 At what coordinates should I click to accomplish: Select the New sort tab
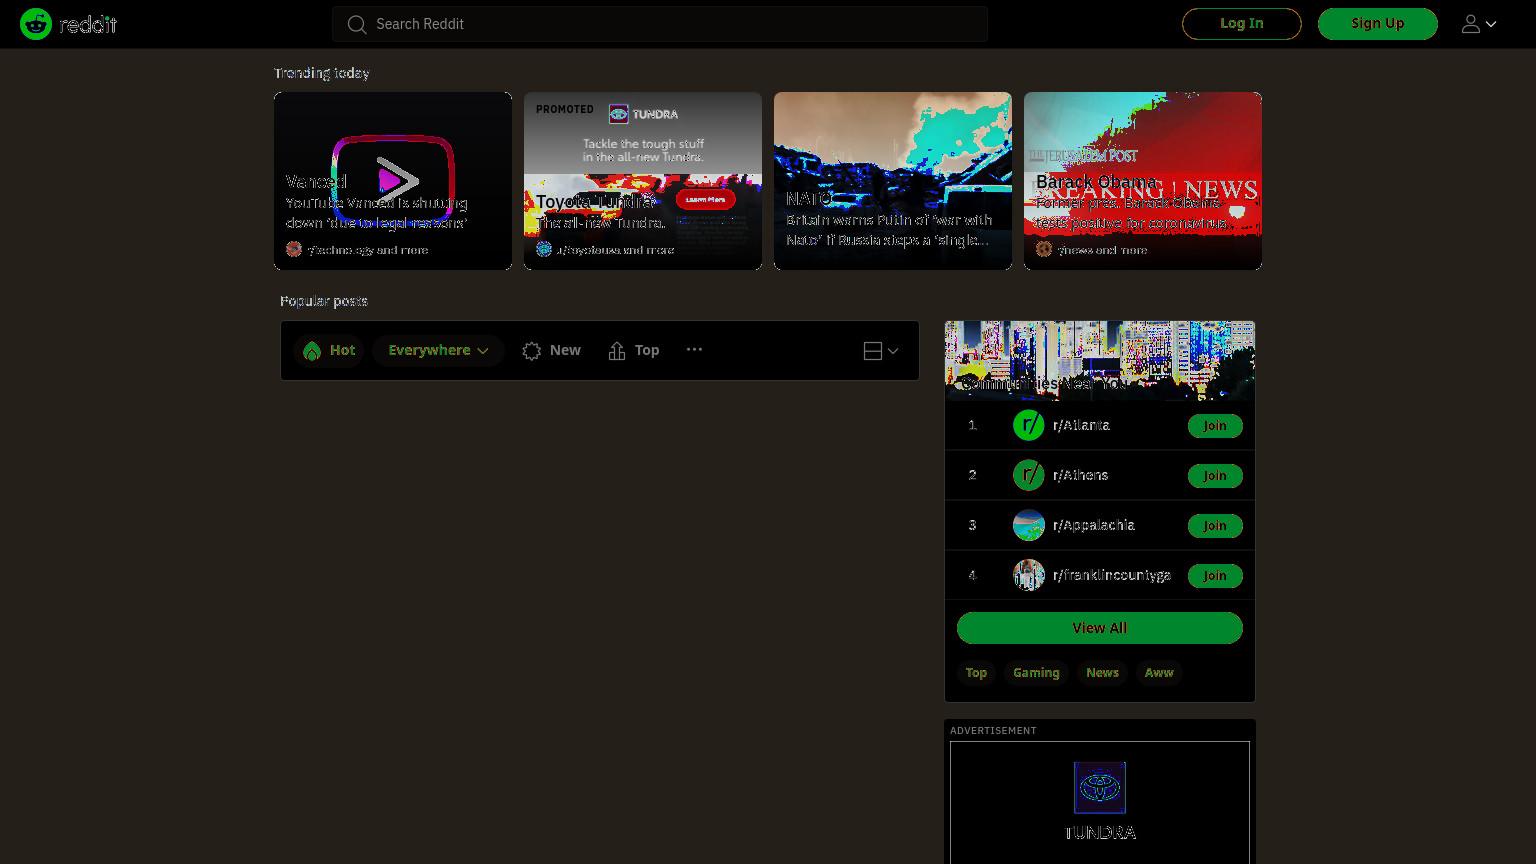tap(551, 350)
